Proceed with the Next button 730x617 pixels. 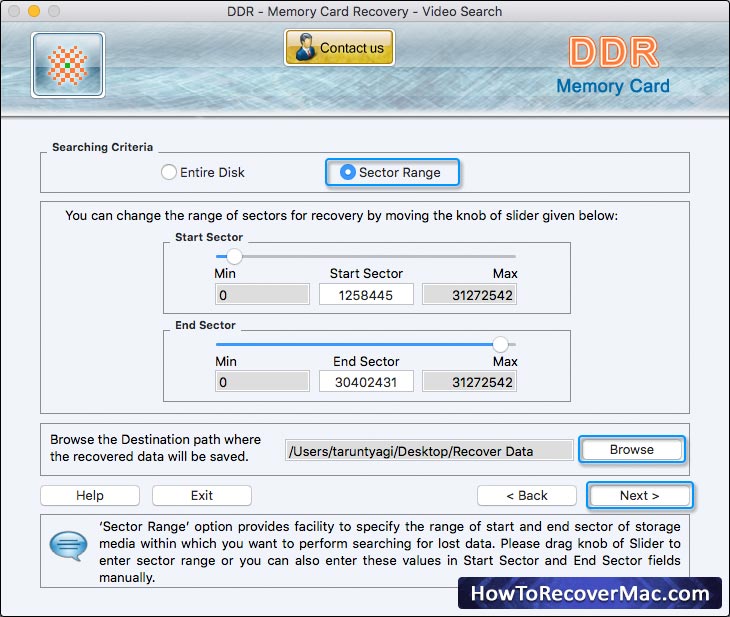pyautogui.click(x=639, y=496)
